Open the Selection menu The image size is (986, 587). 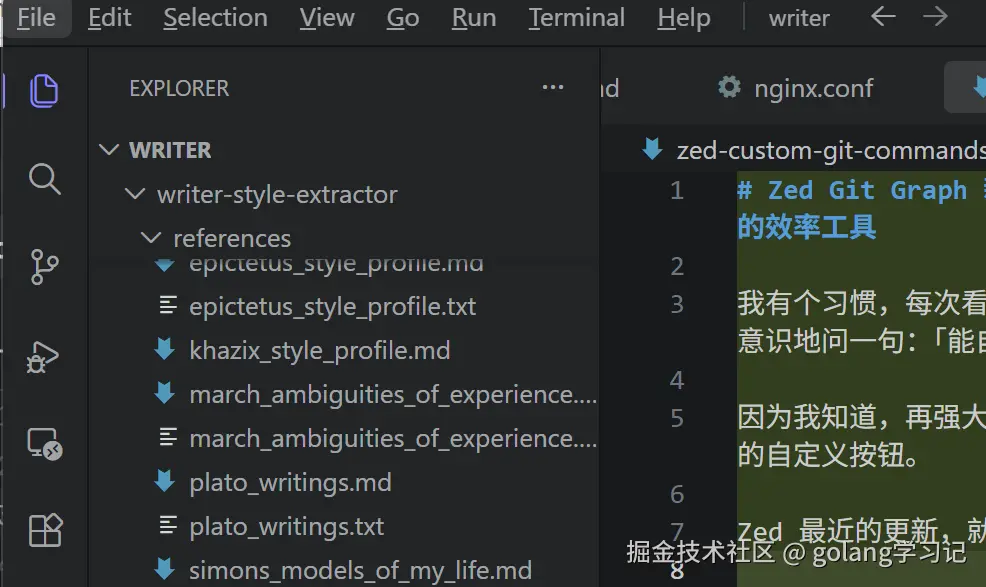[215, 18]
